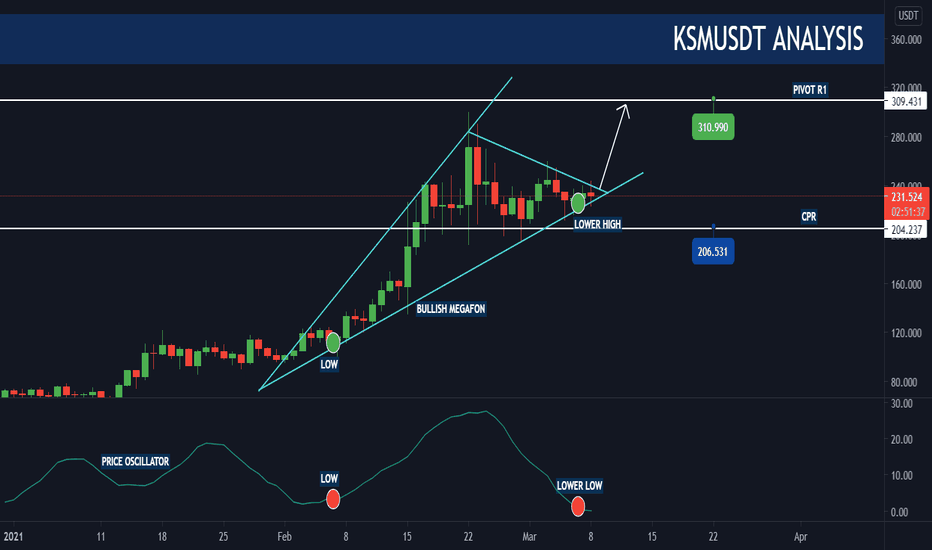Click the 160.000 price scale value
The image size is (932, 550).
click(906, 284)
